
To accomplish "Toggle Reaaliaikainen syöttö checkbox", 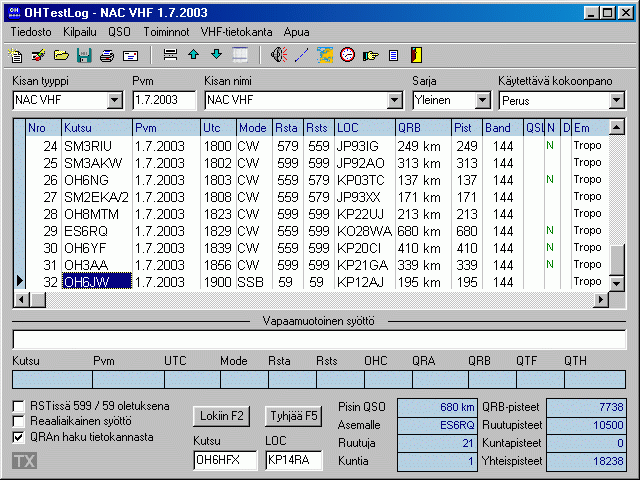I will (20, 422).
